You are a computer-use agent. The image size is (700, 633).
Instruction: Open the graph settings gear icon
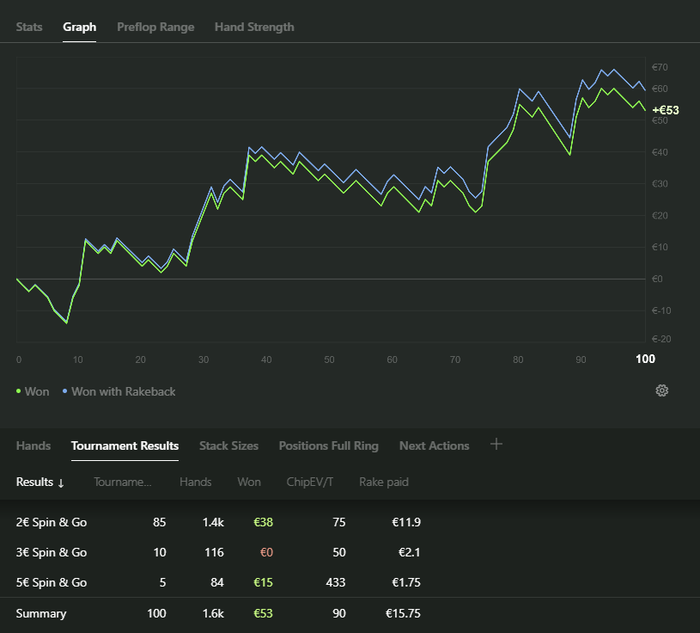point(661,391)
